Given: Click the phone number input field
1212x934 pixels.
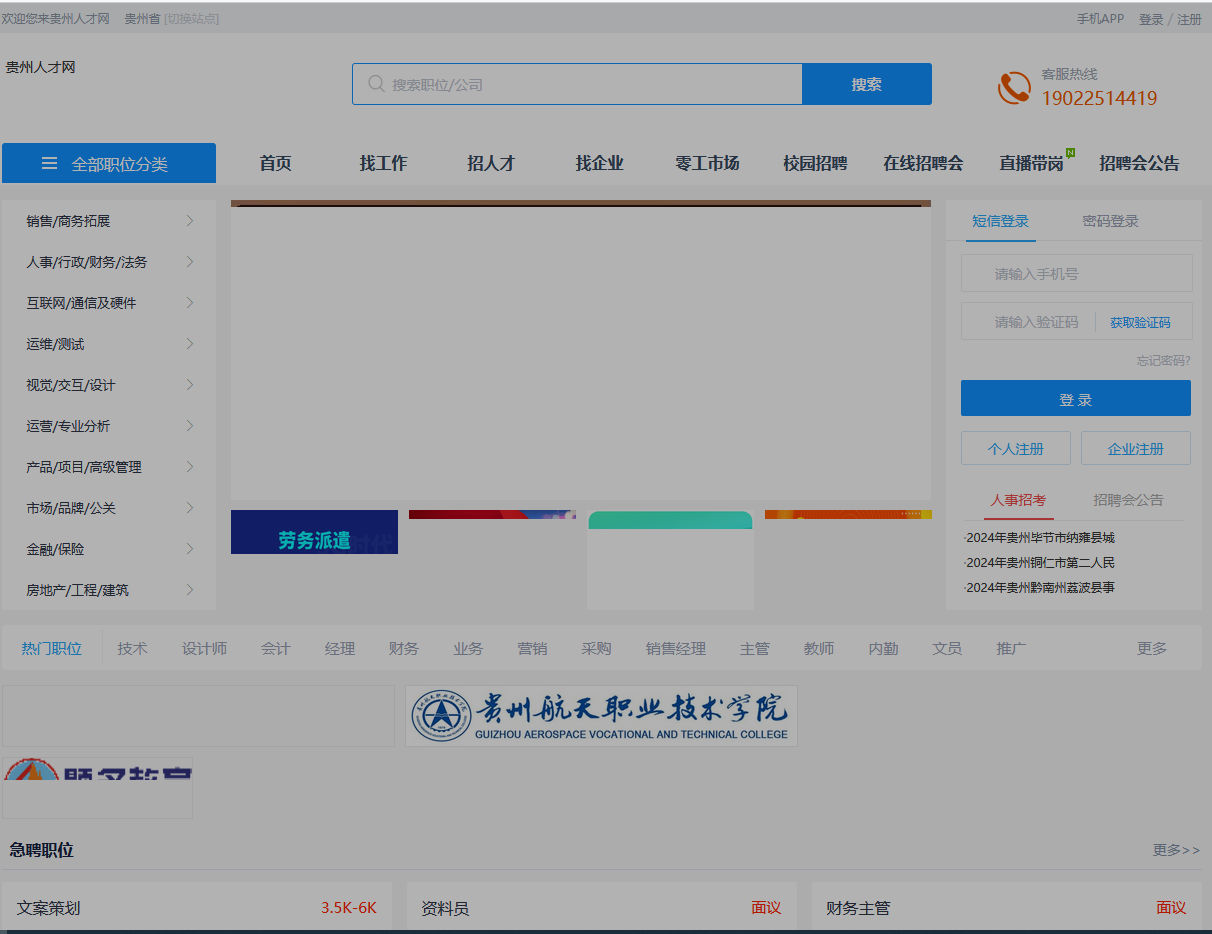Looking at the screenshot, I should [x=1076, y=272].
